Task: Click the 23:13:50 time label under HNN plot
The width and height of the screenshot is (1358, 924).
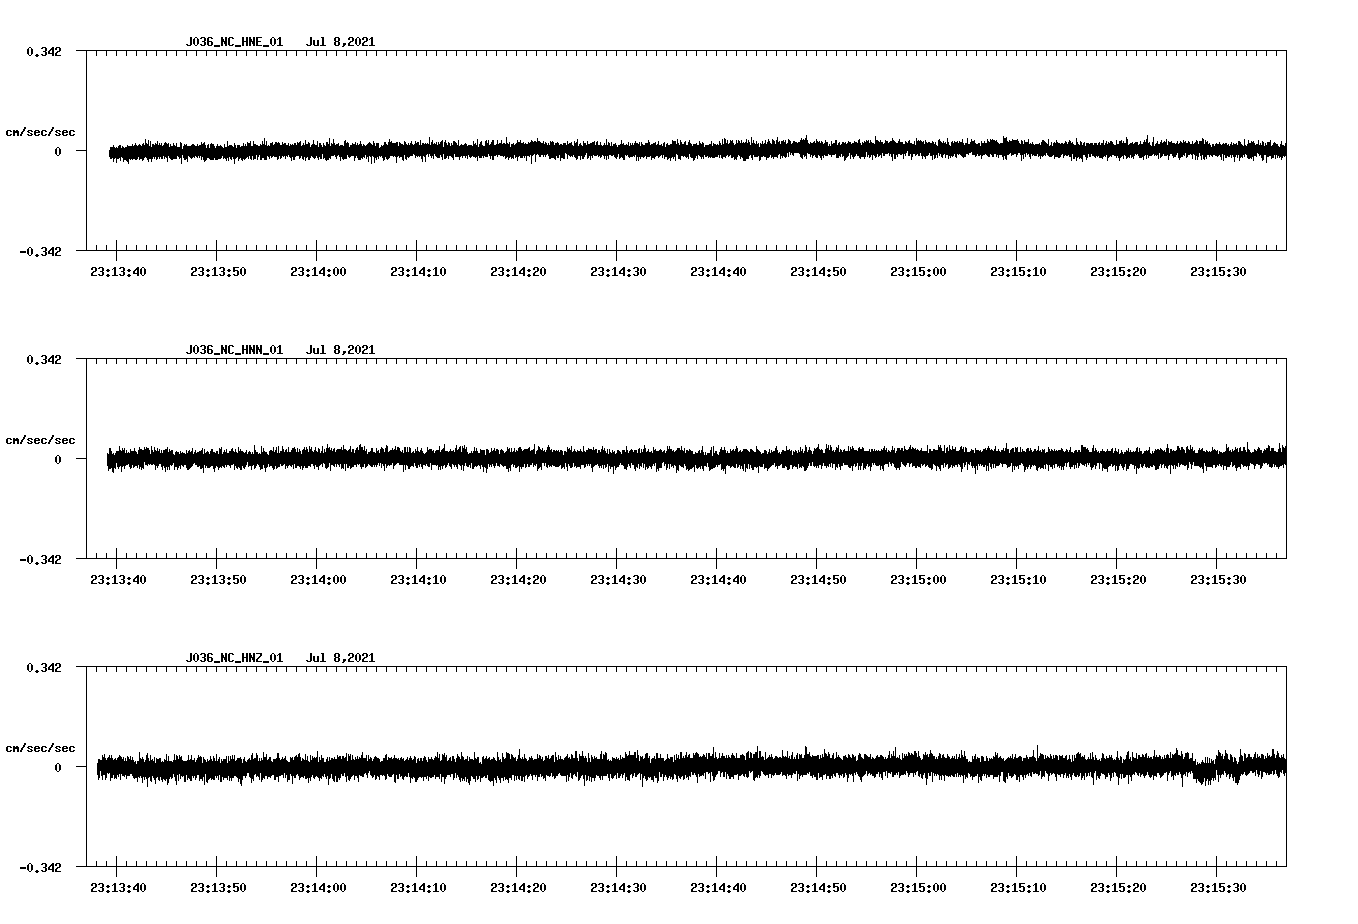Action: (218, 580)
